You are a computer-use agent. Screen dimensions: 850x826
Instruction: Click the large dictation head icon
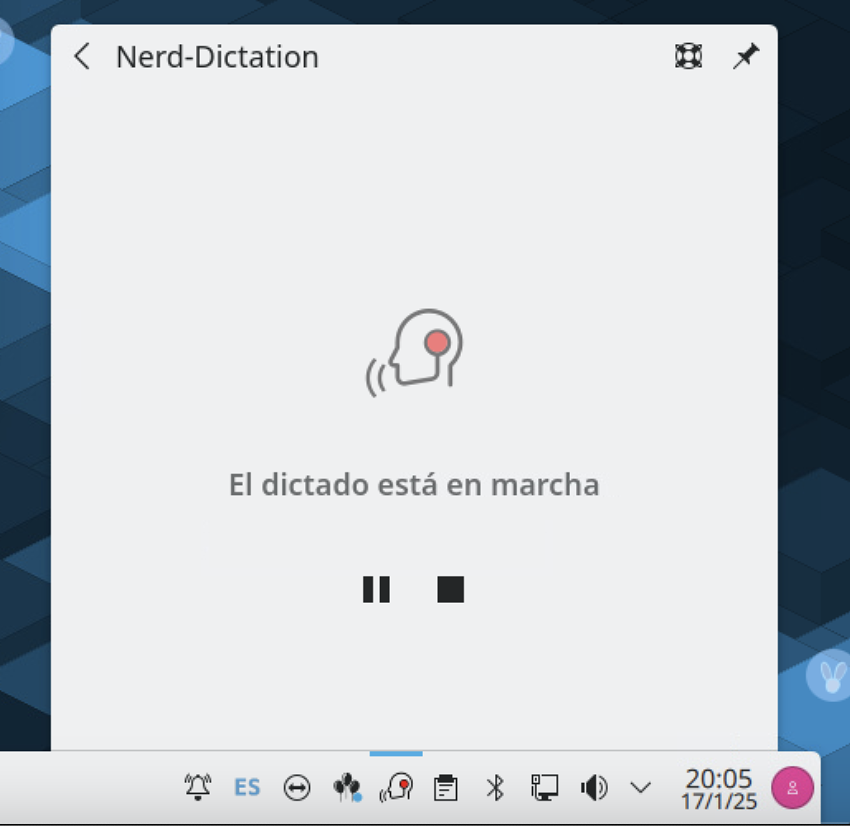coord(415,352)
